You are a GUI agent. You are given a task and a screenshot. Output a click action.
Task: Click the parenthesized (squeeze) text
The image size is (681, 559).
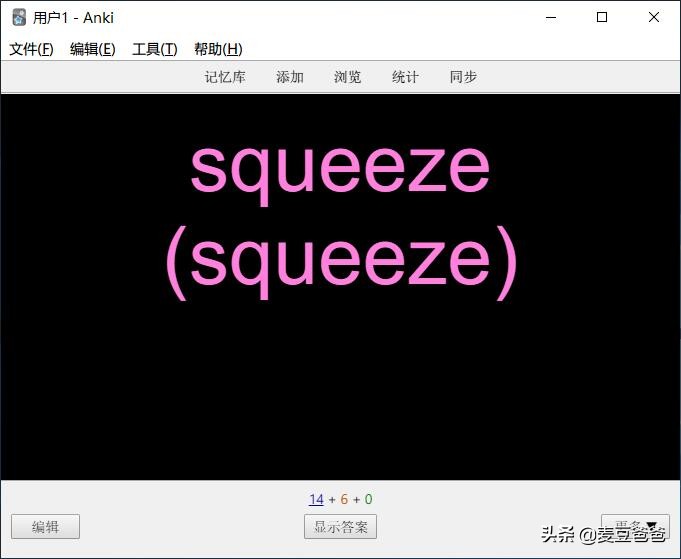click(342, 262)
